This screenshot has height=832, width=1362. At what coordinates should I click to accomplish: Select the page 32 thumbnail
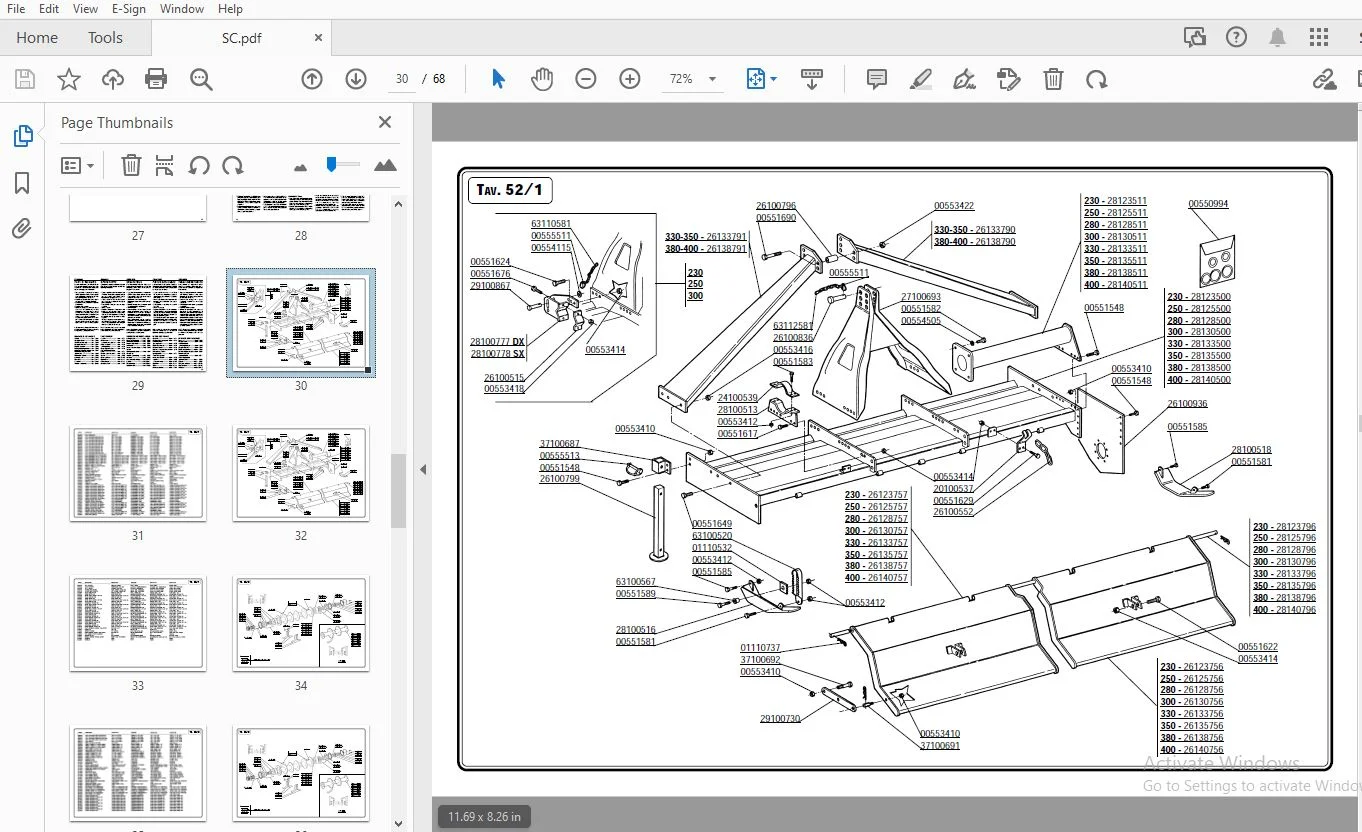tap(301, 474)
